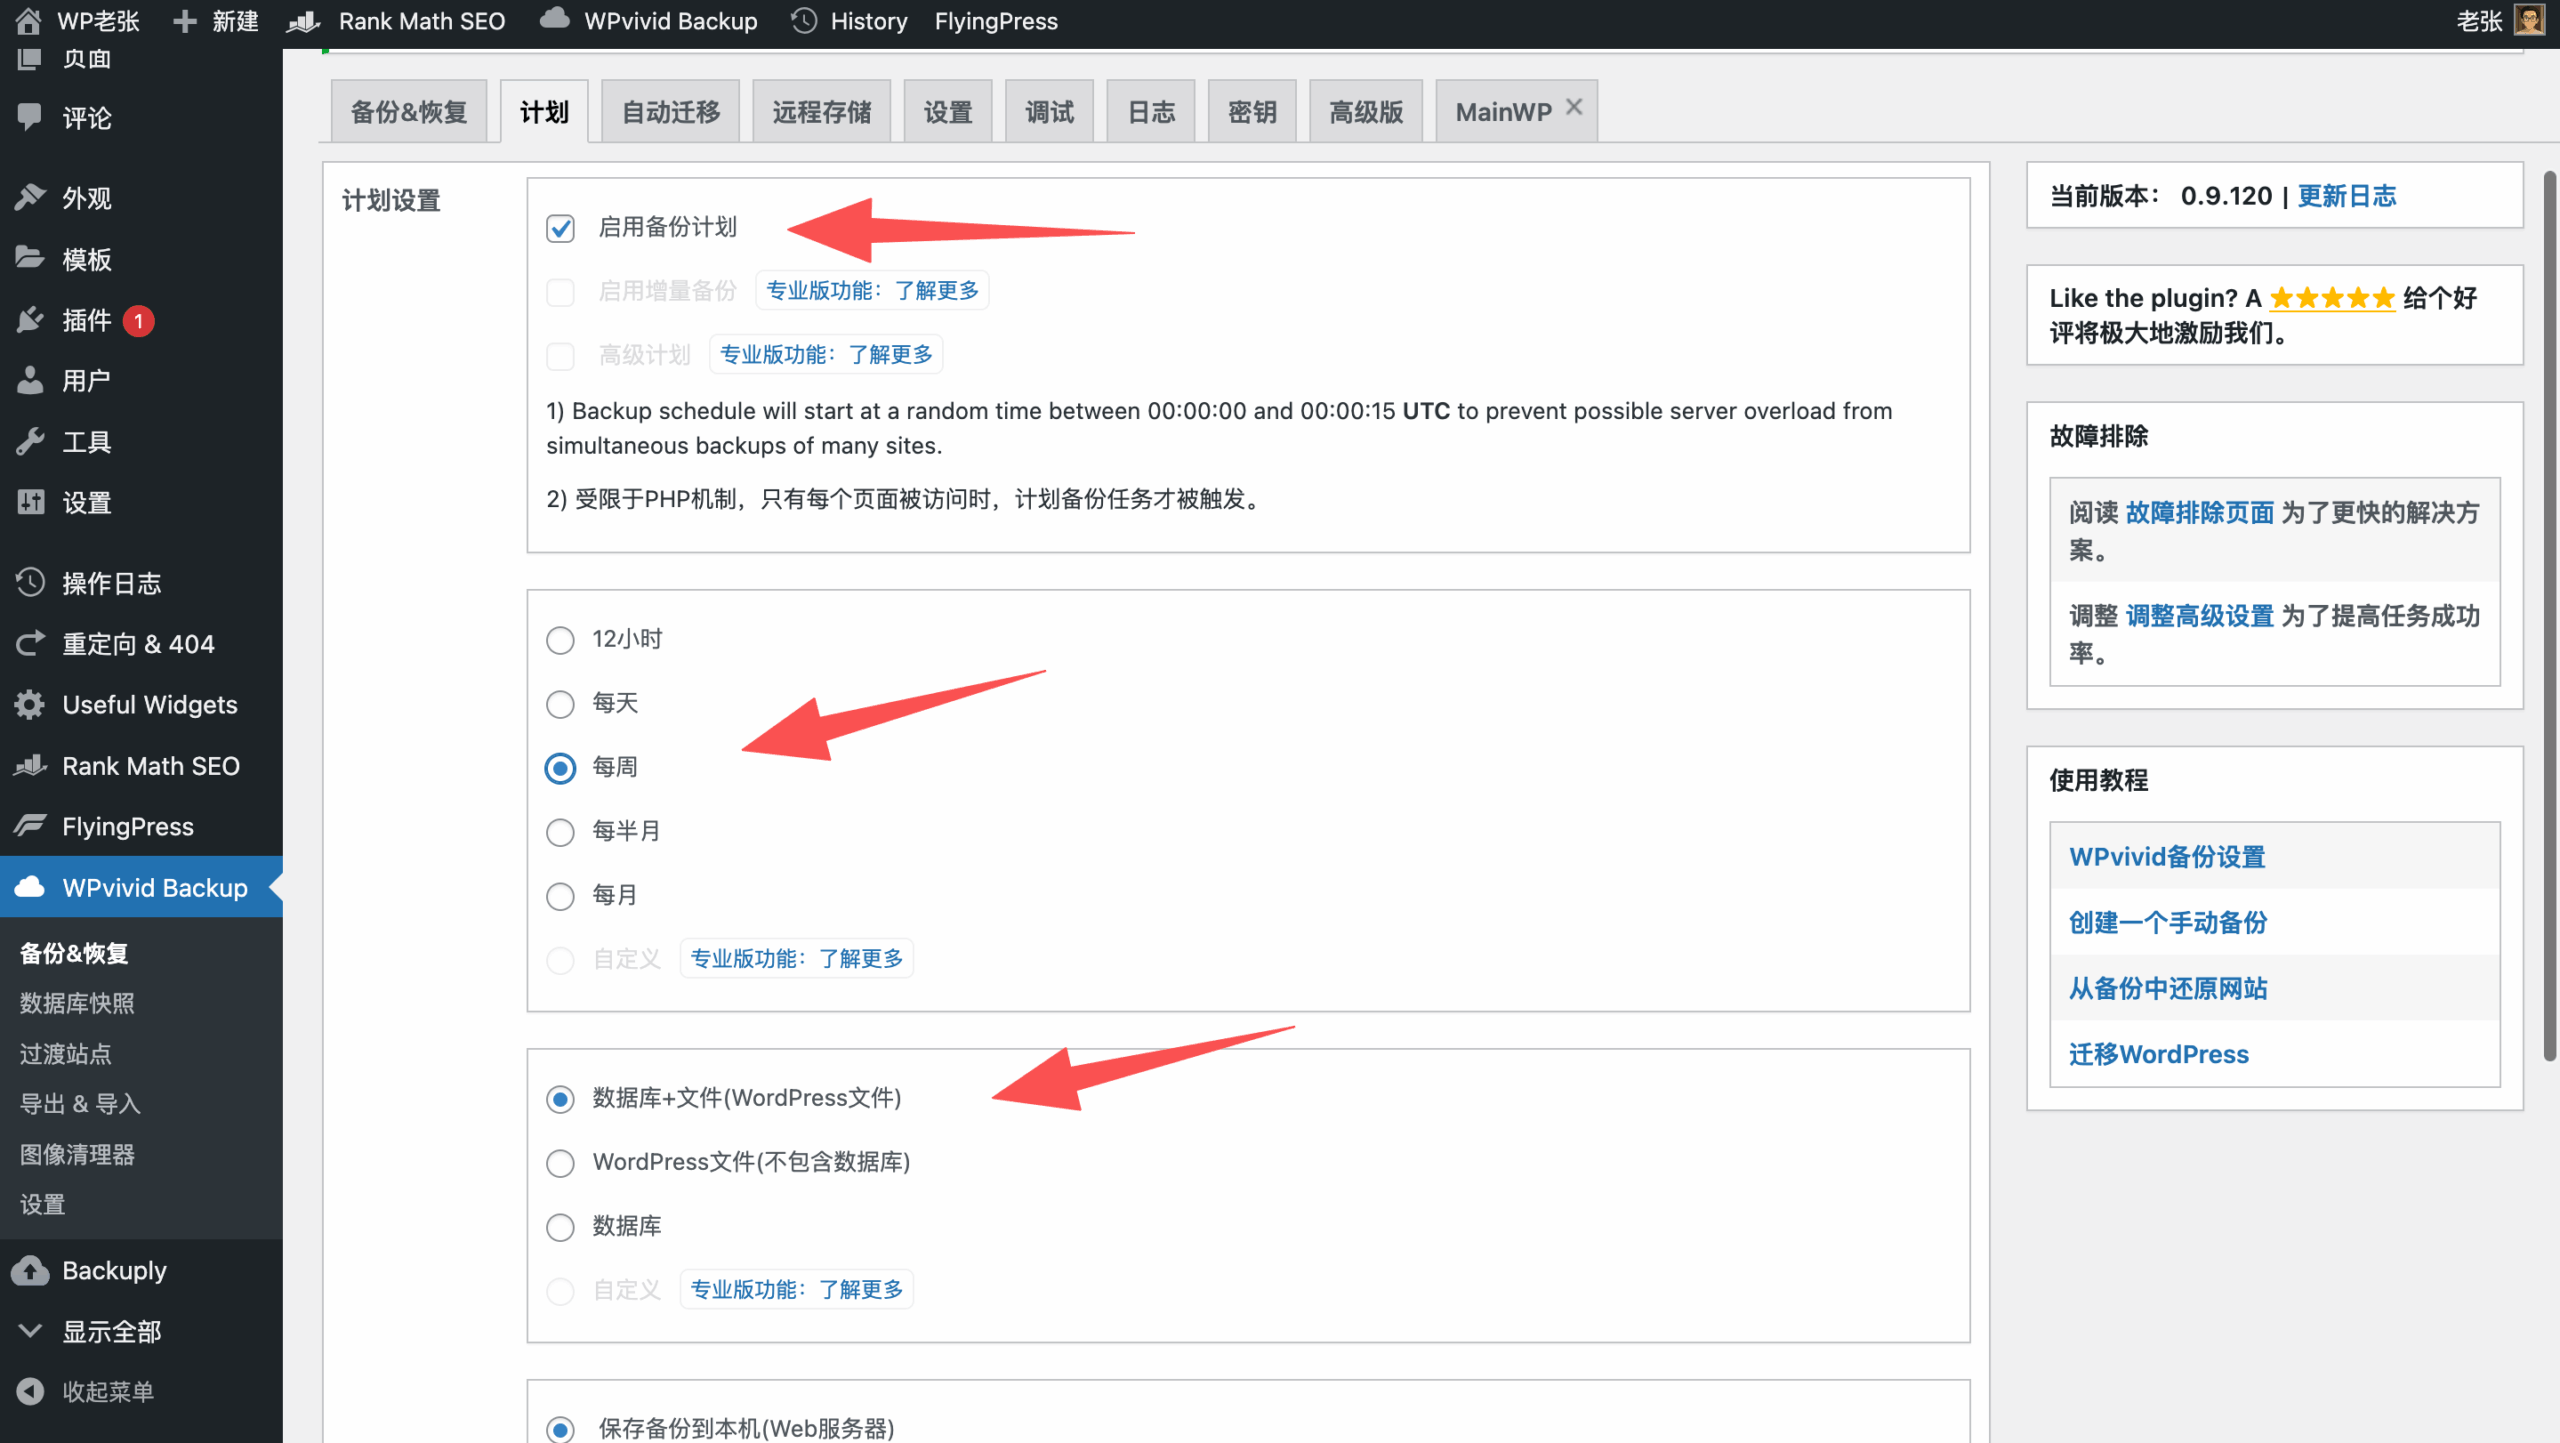The height and width of the screenshot is (1443, 2560).
Task: Click Useful Widgets gear icon in sidebar
Action: (30, 705)
